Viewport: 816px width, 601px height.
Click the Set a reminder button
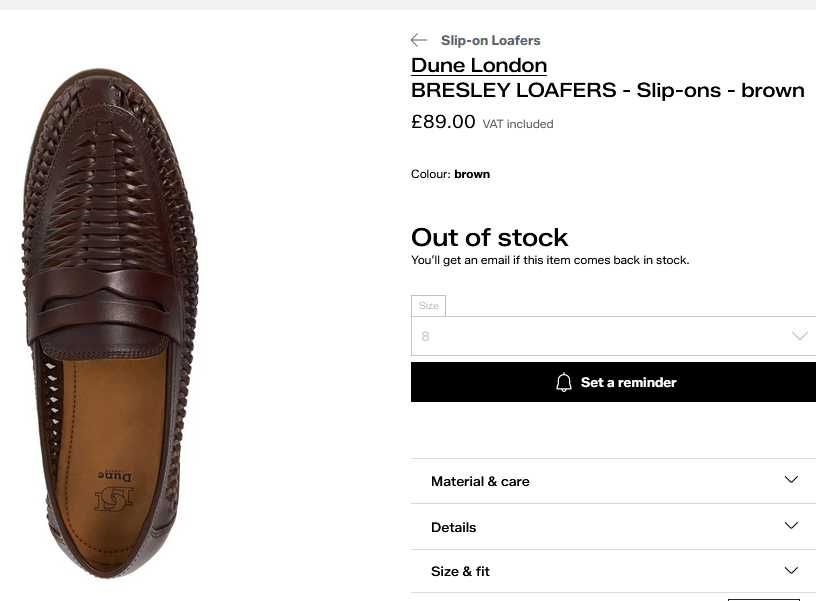[613, 382]
